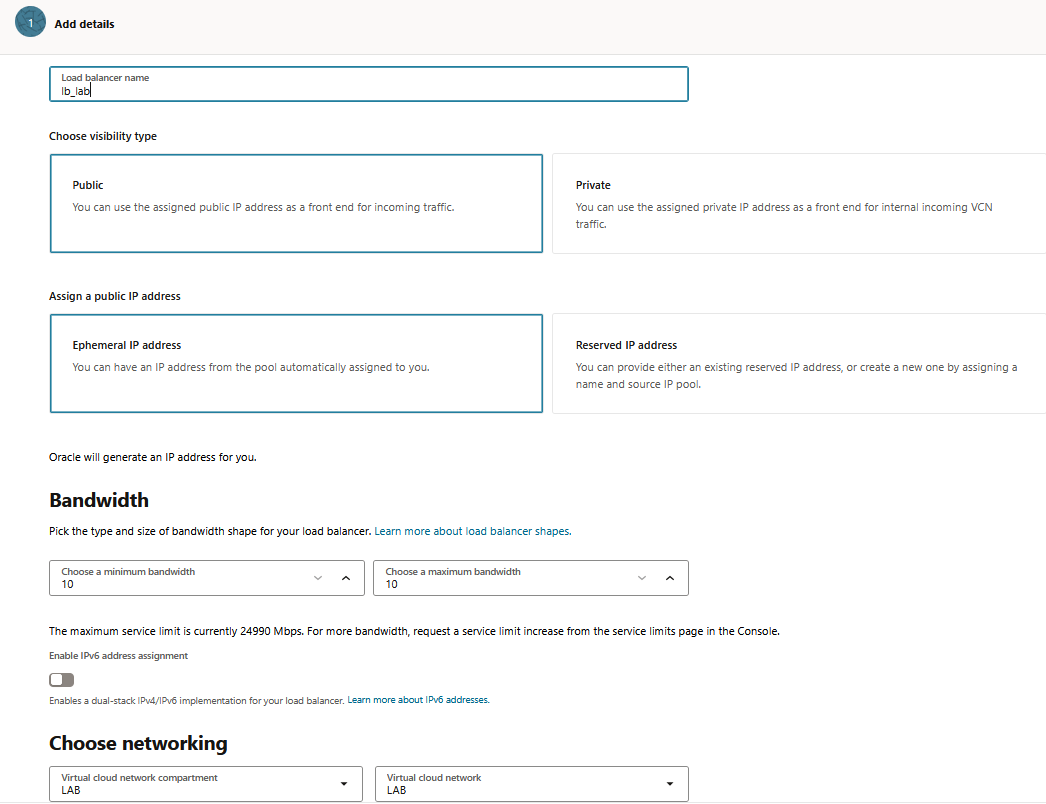Decrease the minimum bandwidth with the down chevron

(x=318, y=578)
